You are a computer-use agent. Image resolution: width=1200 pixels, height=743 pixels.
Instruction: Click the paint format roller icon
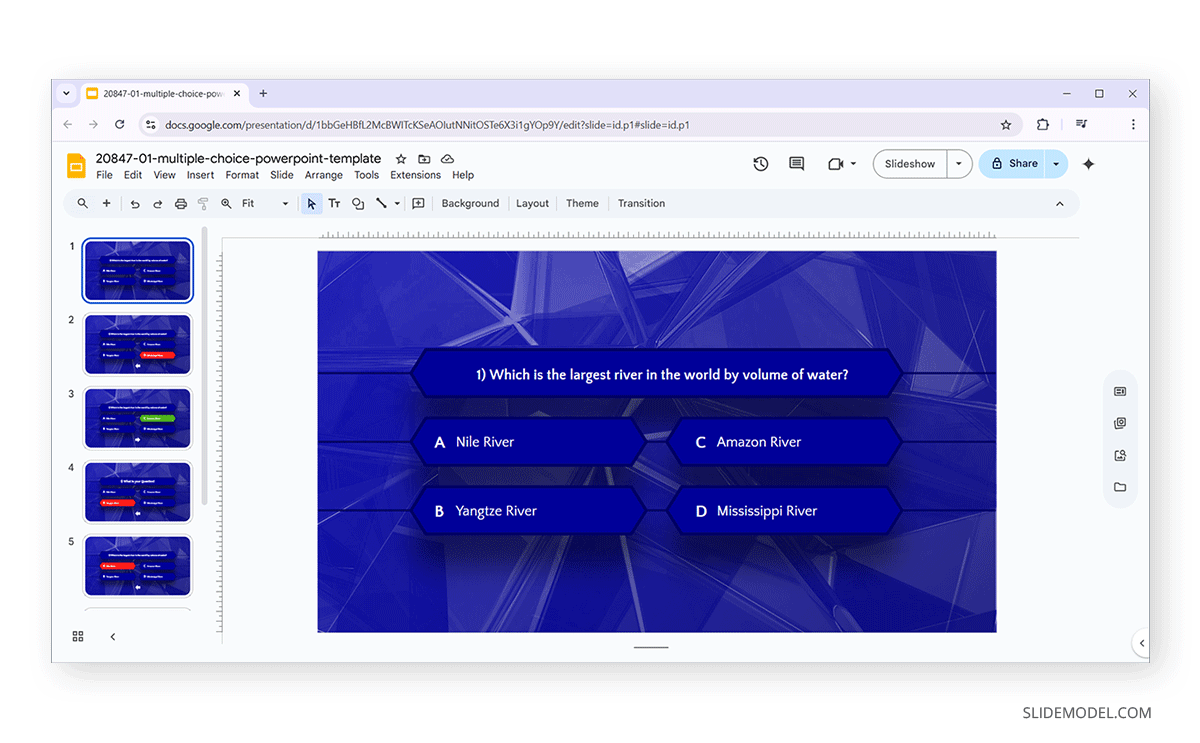click(203, 204)
